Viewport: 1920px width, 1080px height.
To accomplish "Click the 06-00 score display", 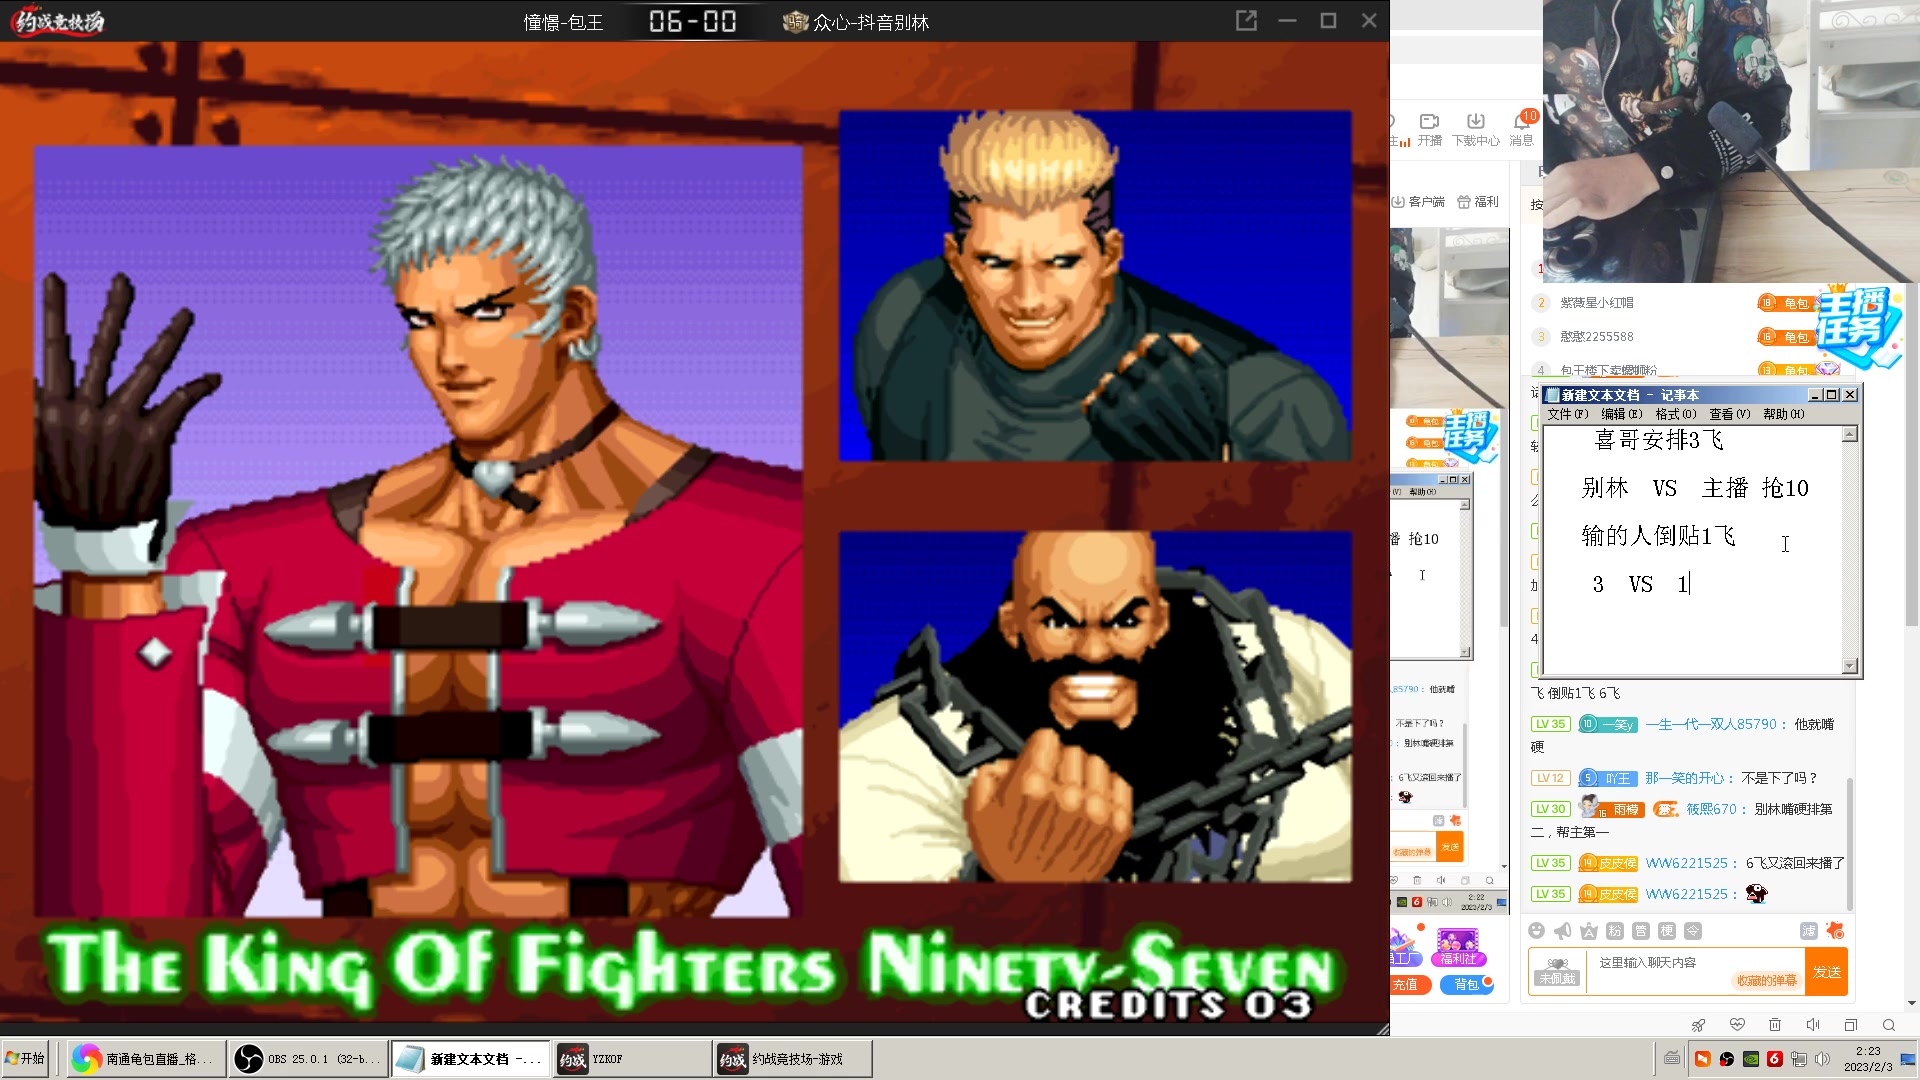I will coord(693,21).
